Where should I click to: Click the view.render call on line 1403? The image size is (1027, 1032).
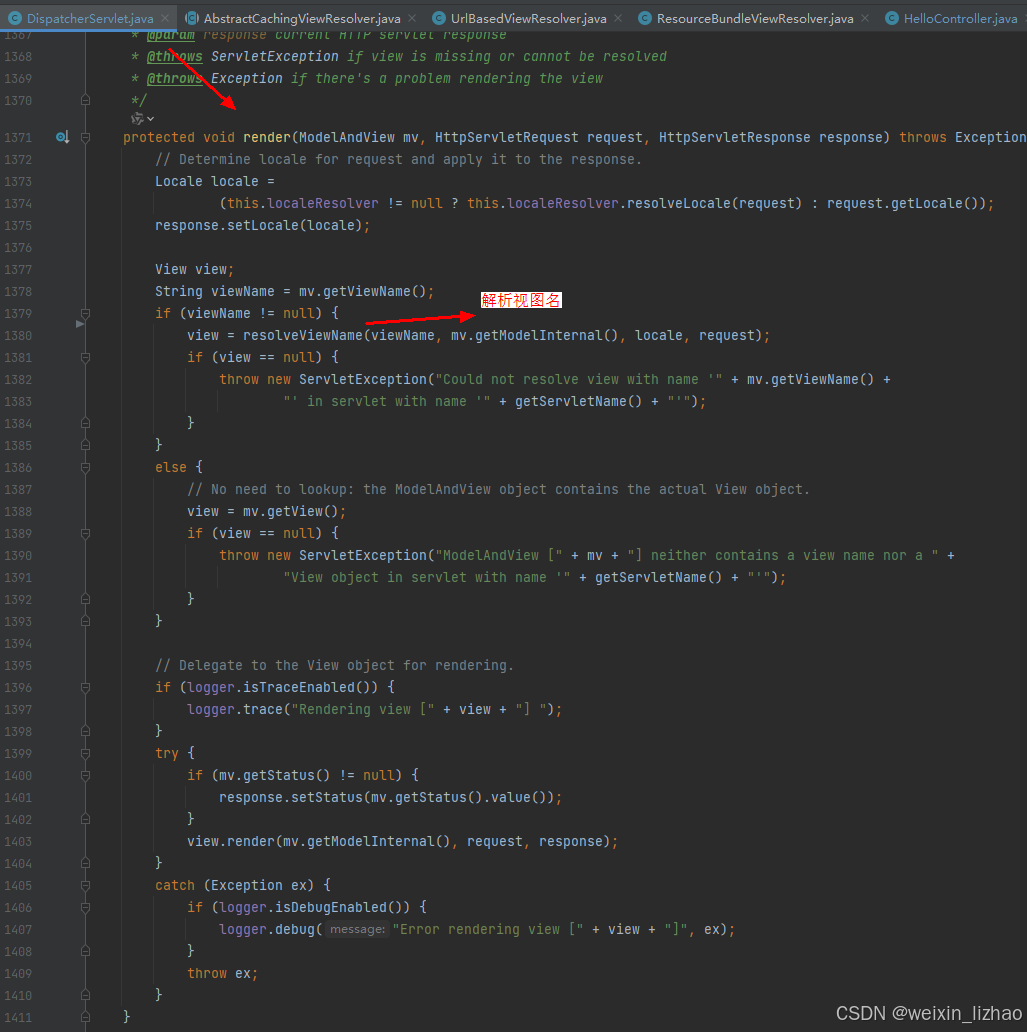click(402, 841)
